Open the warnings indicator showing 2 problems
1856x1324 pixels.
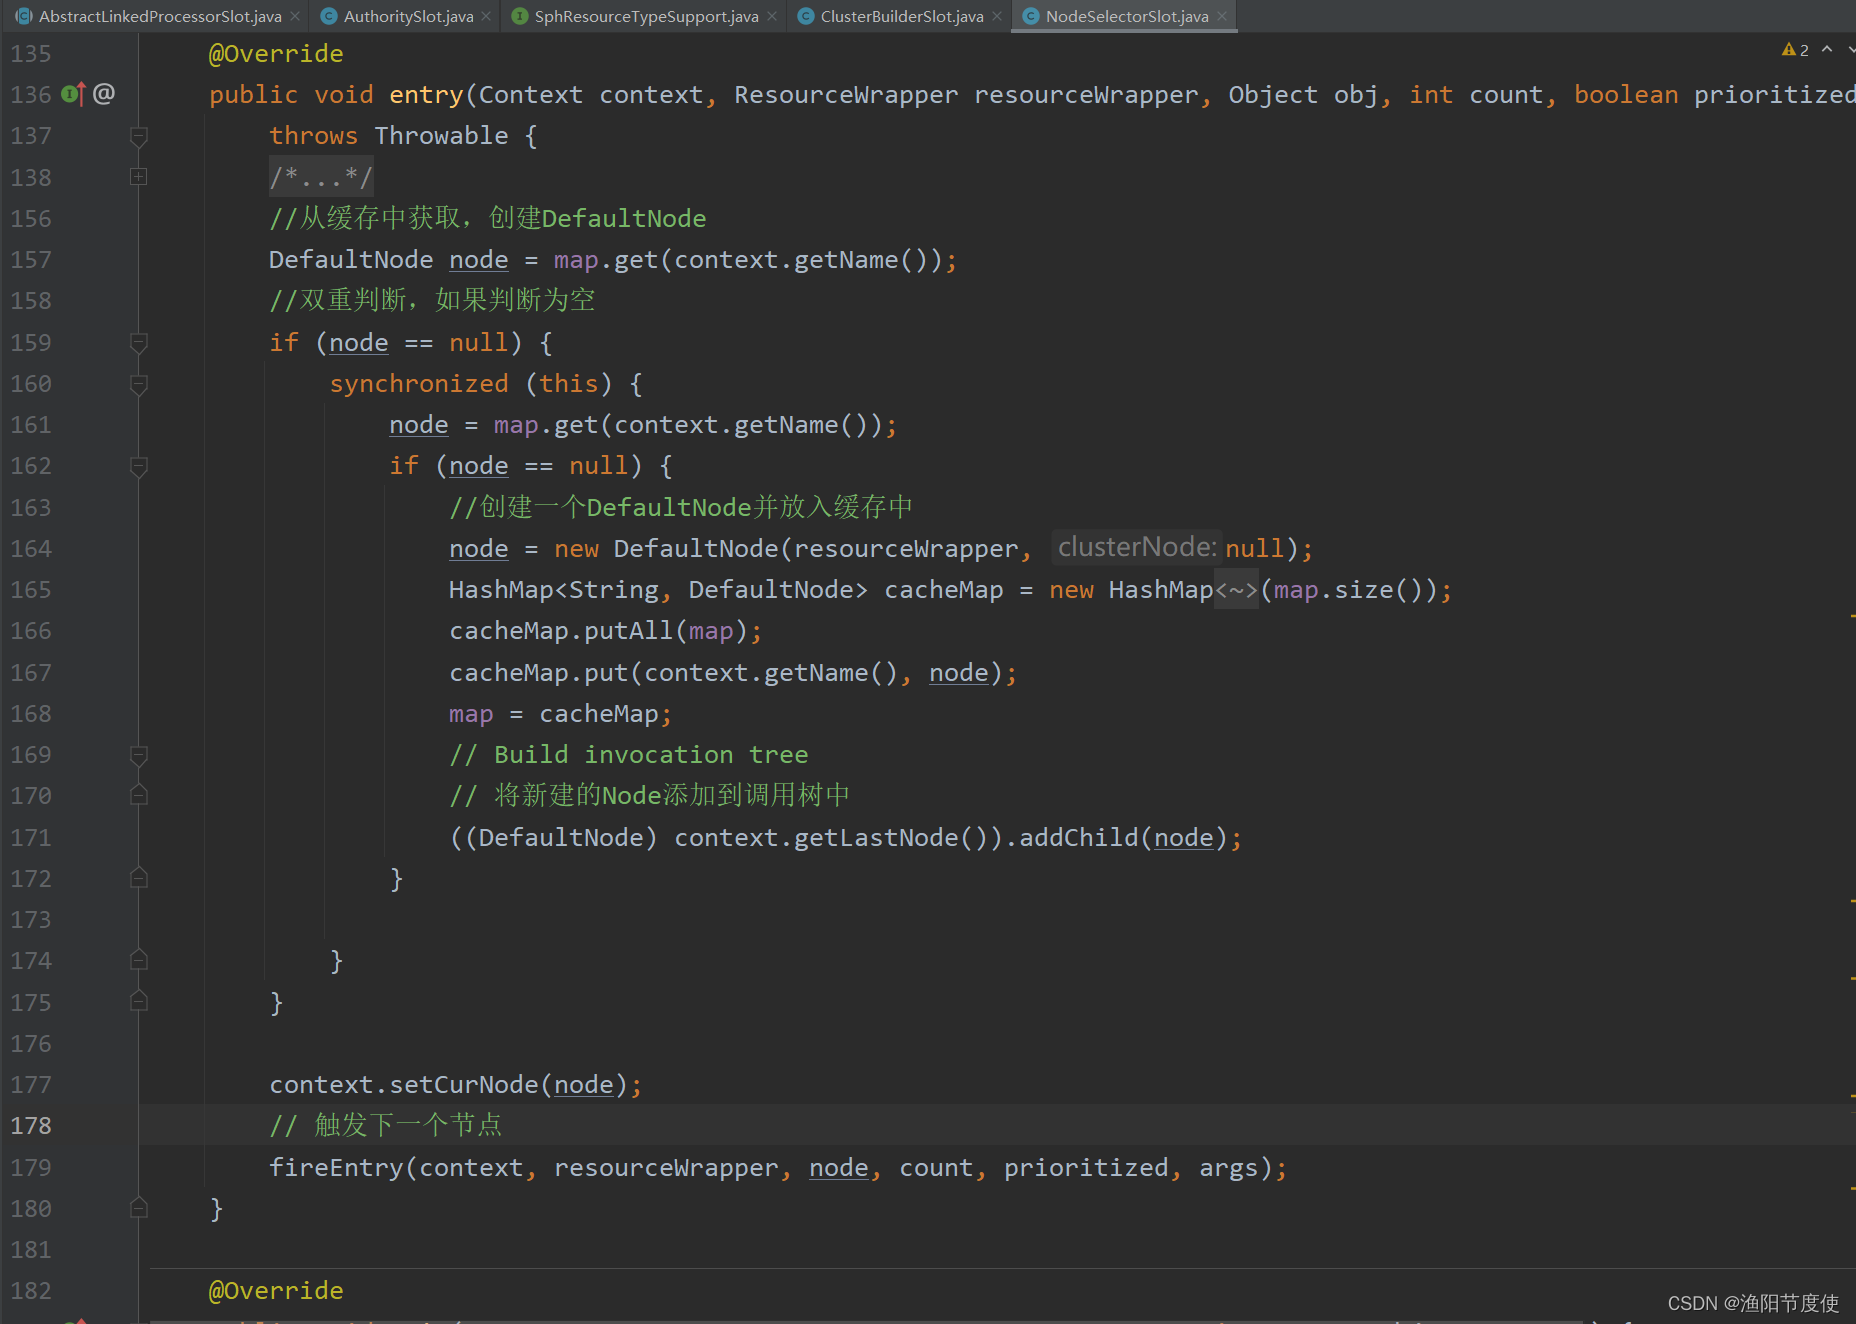pyautogui.click(x=1795, y=50)
